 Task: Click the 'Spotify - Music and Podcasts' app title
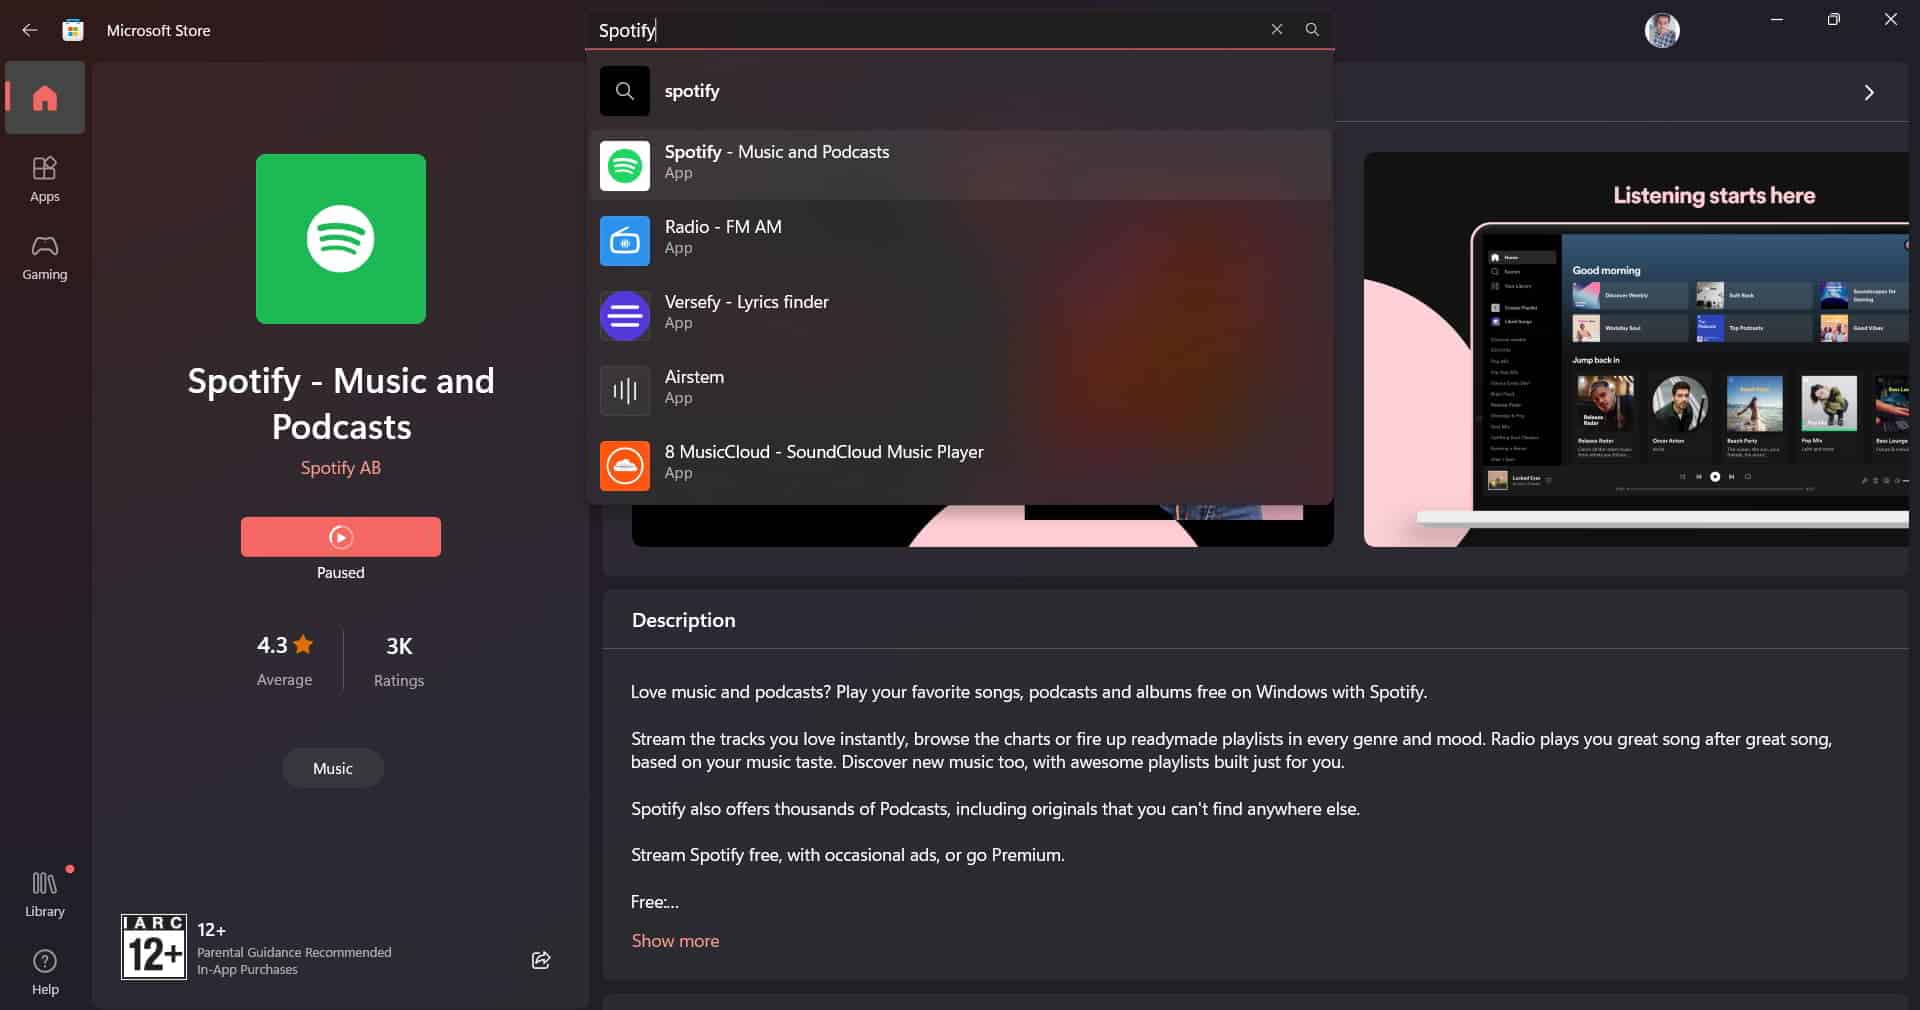click(341, 404)
